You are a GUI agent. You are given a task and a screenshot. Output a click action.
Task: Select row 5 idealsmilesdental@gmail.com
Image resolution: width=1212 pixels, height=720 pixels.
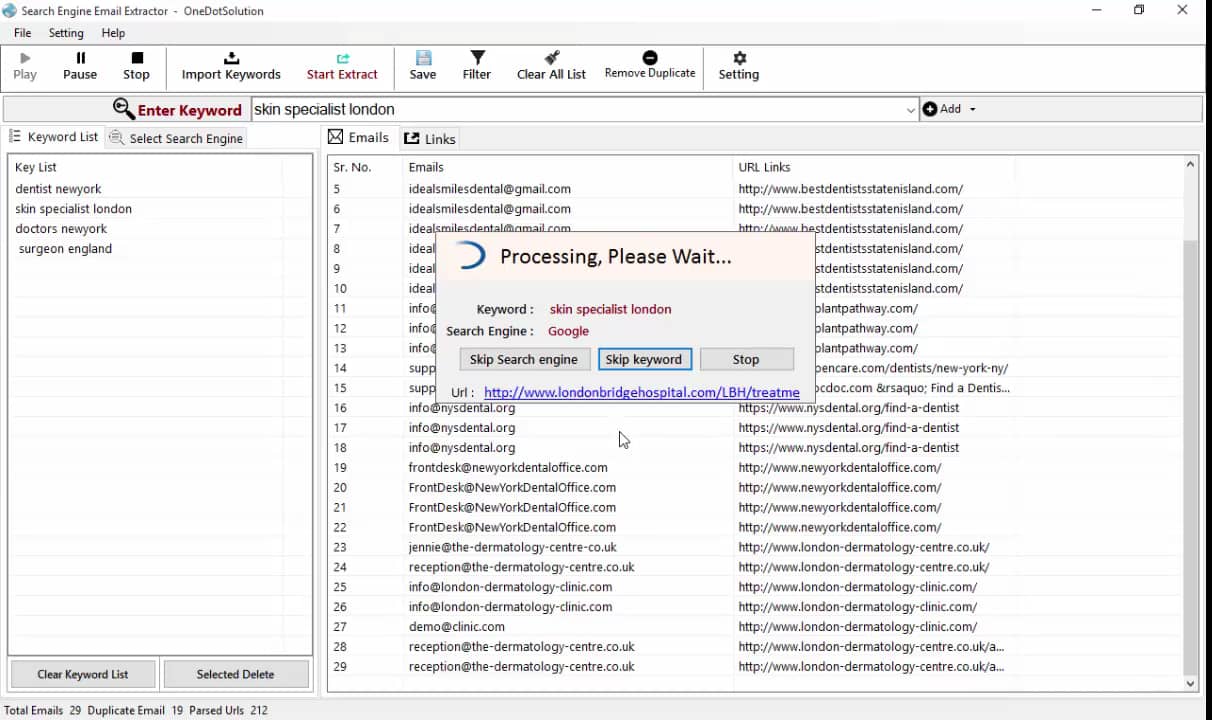(489, 188)
